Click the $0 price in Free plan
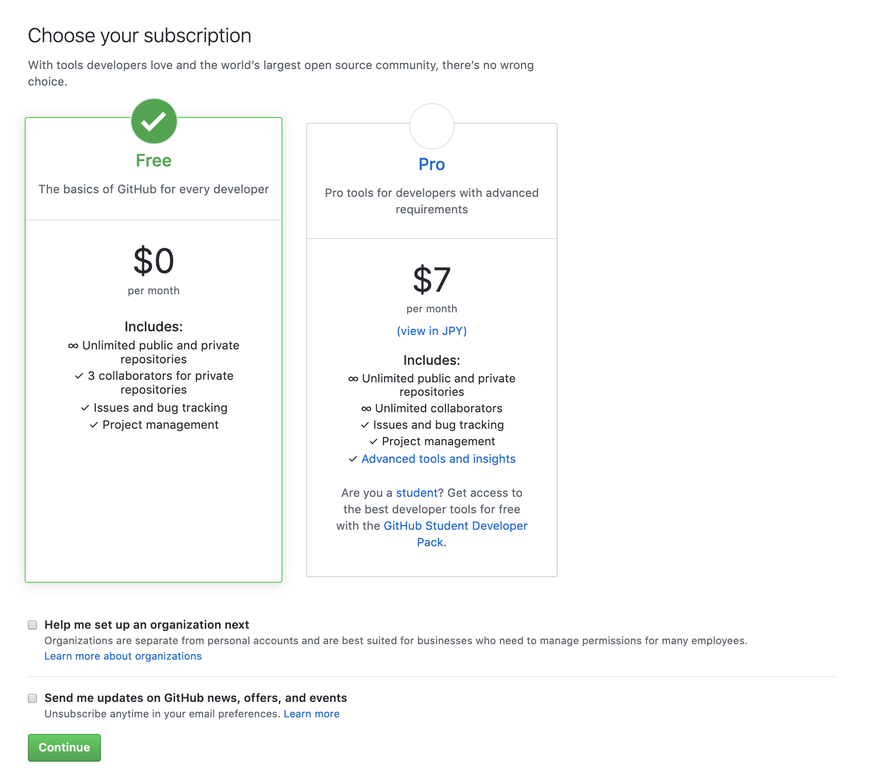 coord(154,260)
